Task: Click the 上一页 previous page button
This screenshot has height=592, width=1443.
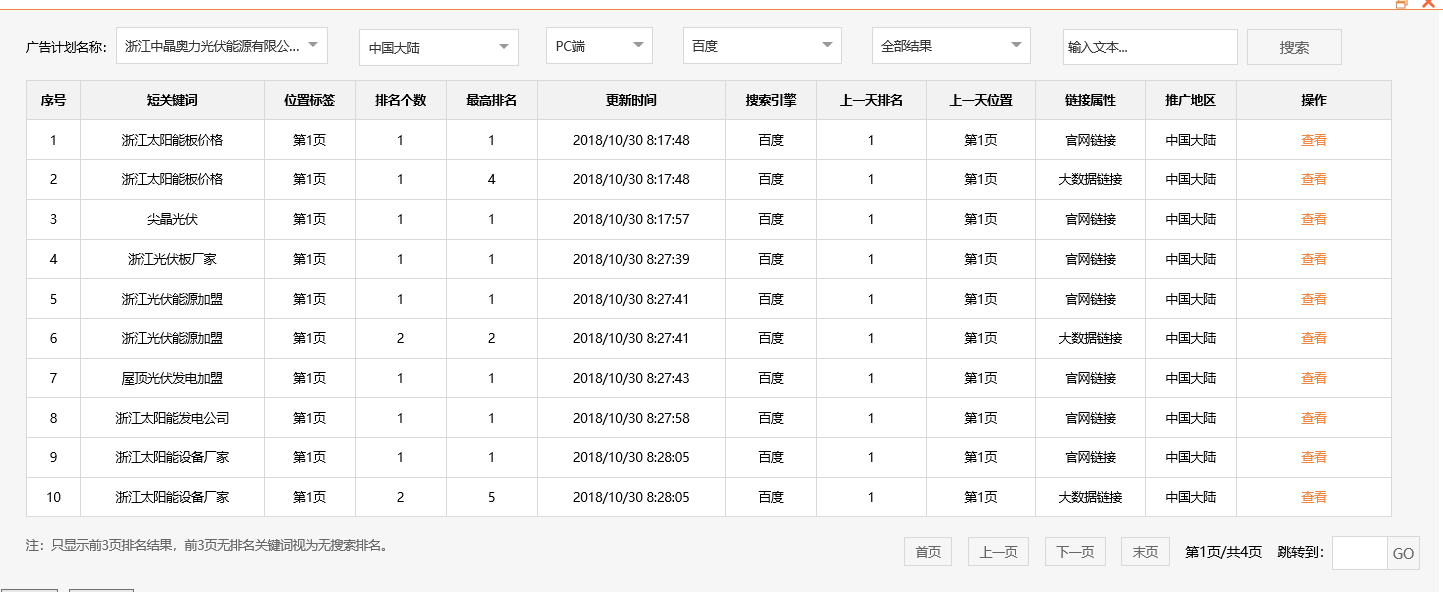Action: coord(997,551)
